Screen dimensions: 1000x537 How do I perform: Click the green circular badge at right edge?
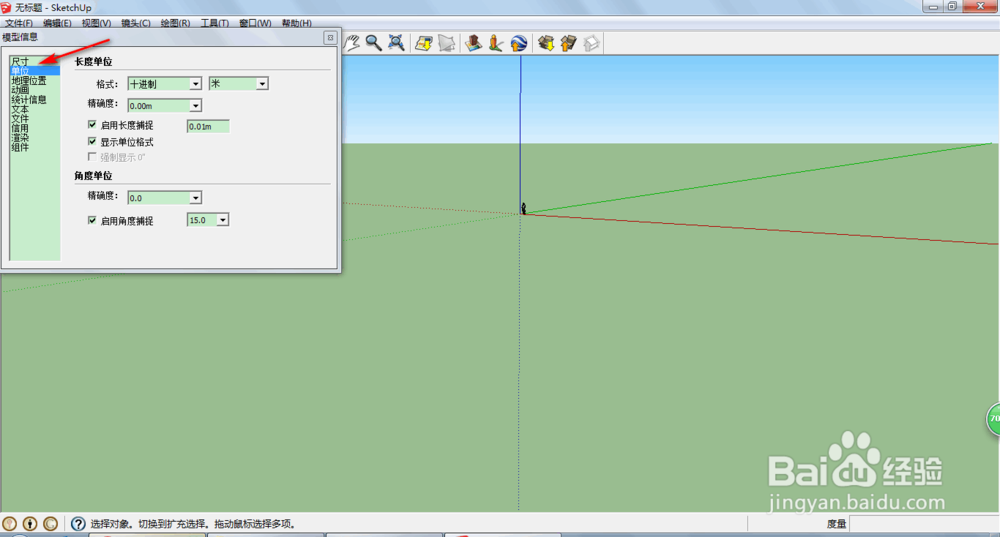coord(994,420)
